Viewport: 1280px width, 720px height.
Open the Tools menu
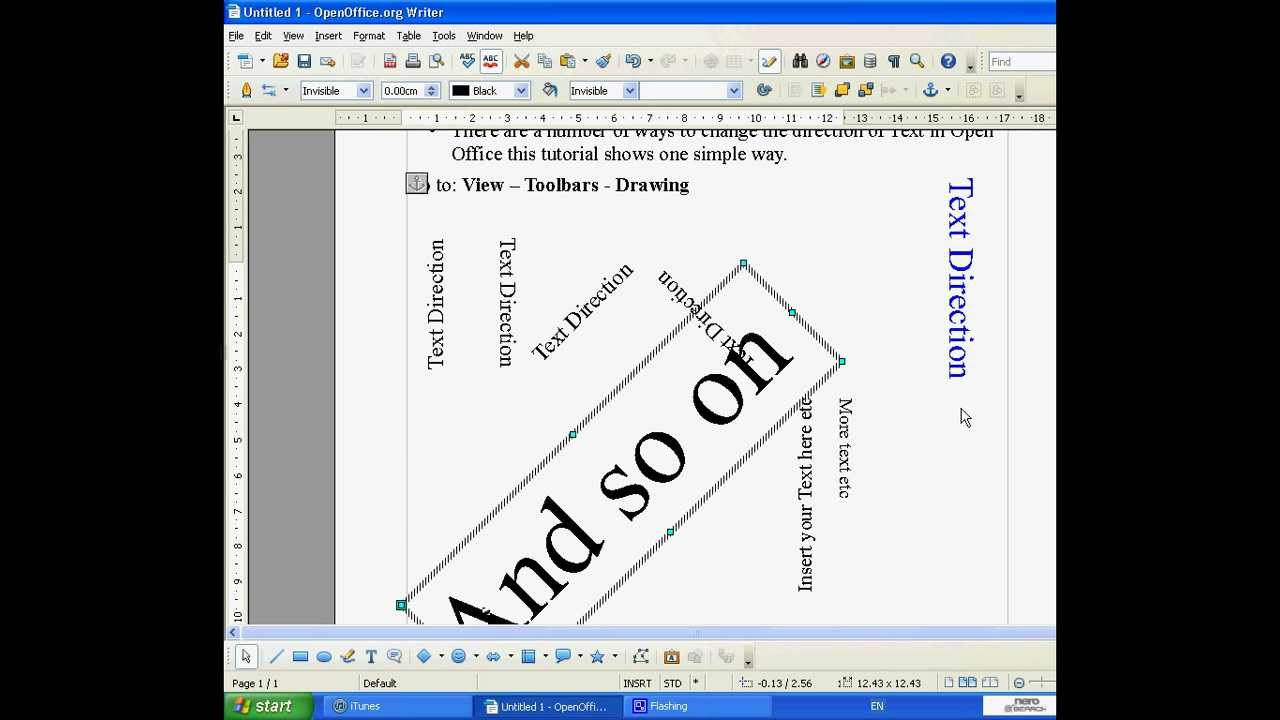coord(443,36)
